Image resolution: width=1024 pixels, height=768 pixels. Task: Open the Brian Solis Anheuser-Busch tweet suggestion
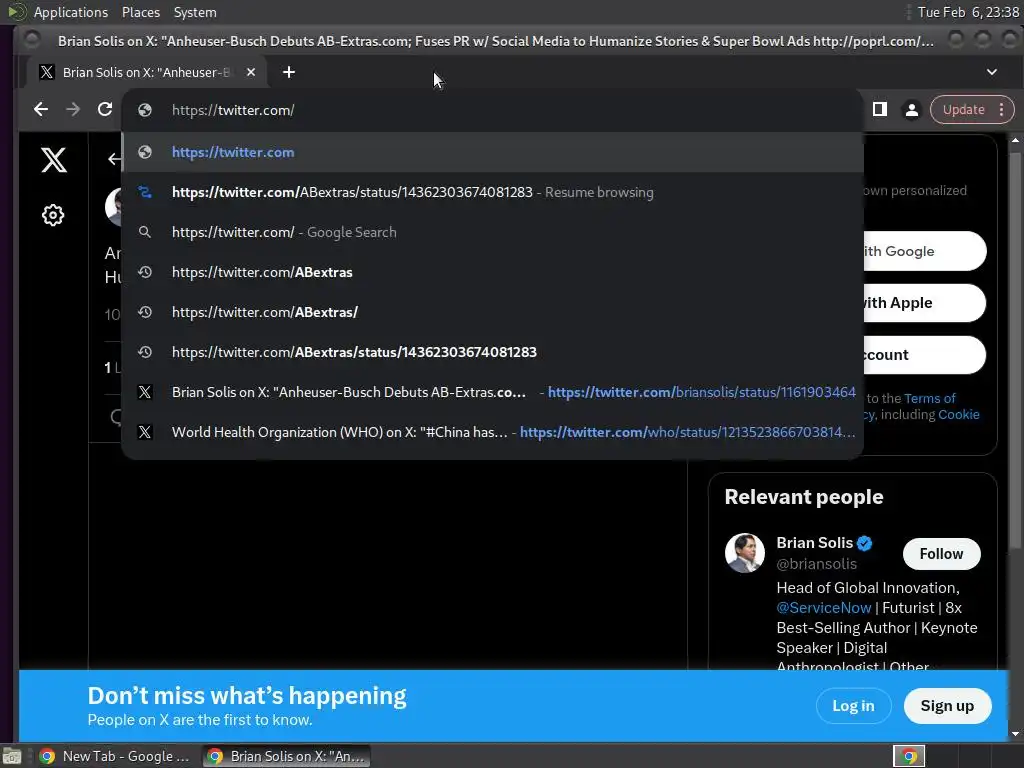(493, 392)
